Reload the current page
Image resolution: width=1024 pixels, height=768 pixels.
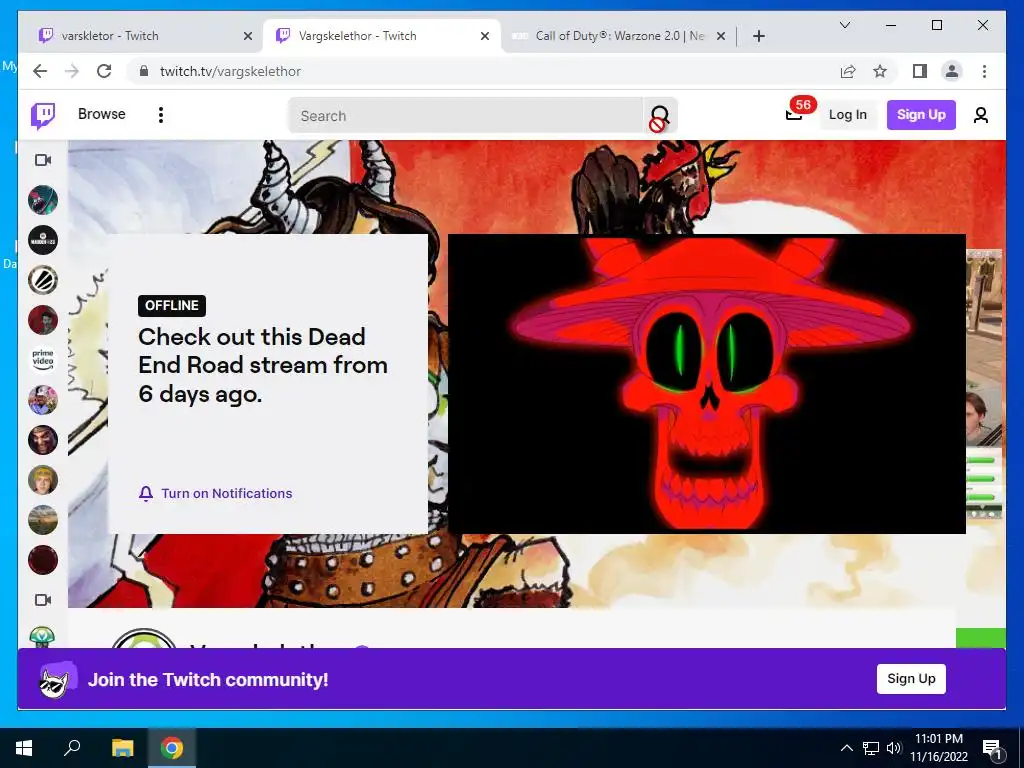(104, 71)
